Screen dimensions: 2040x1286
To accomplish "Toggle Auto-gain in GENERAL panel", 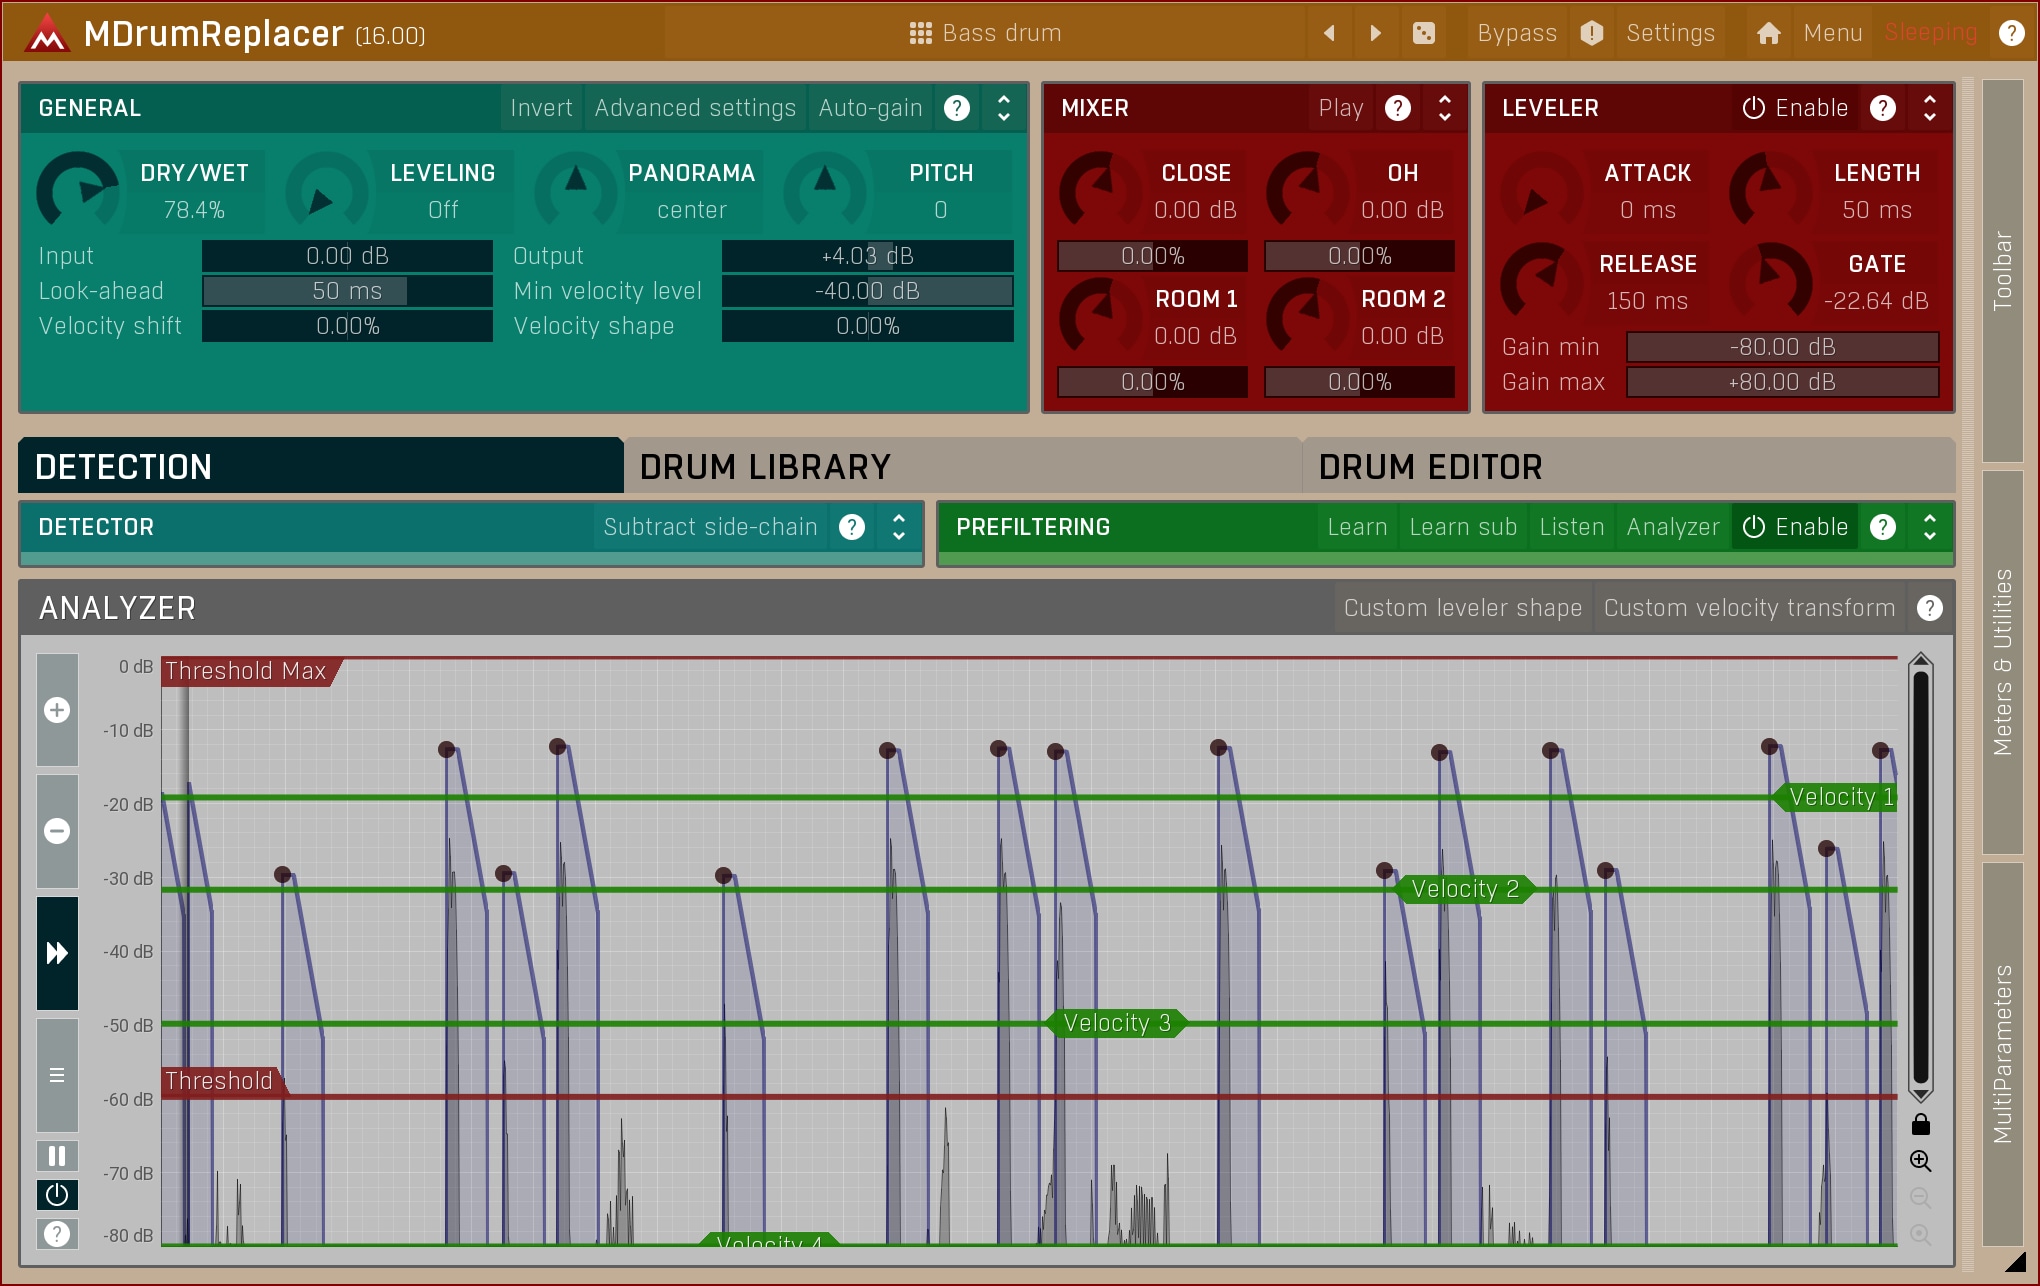I will [870, 108].
